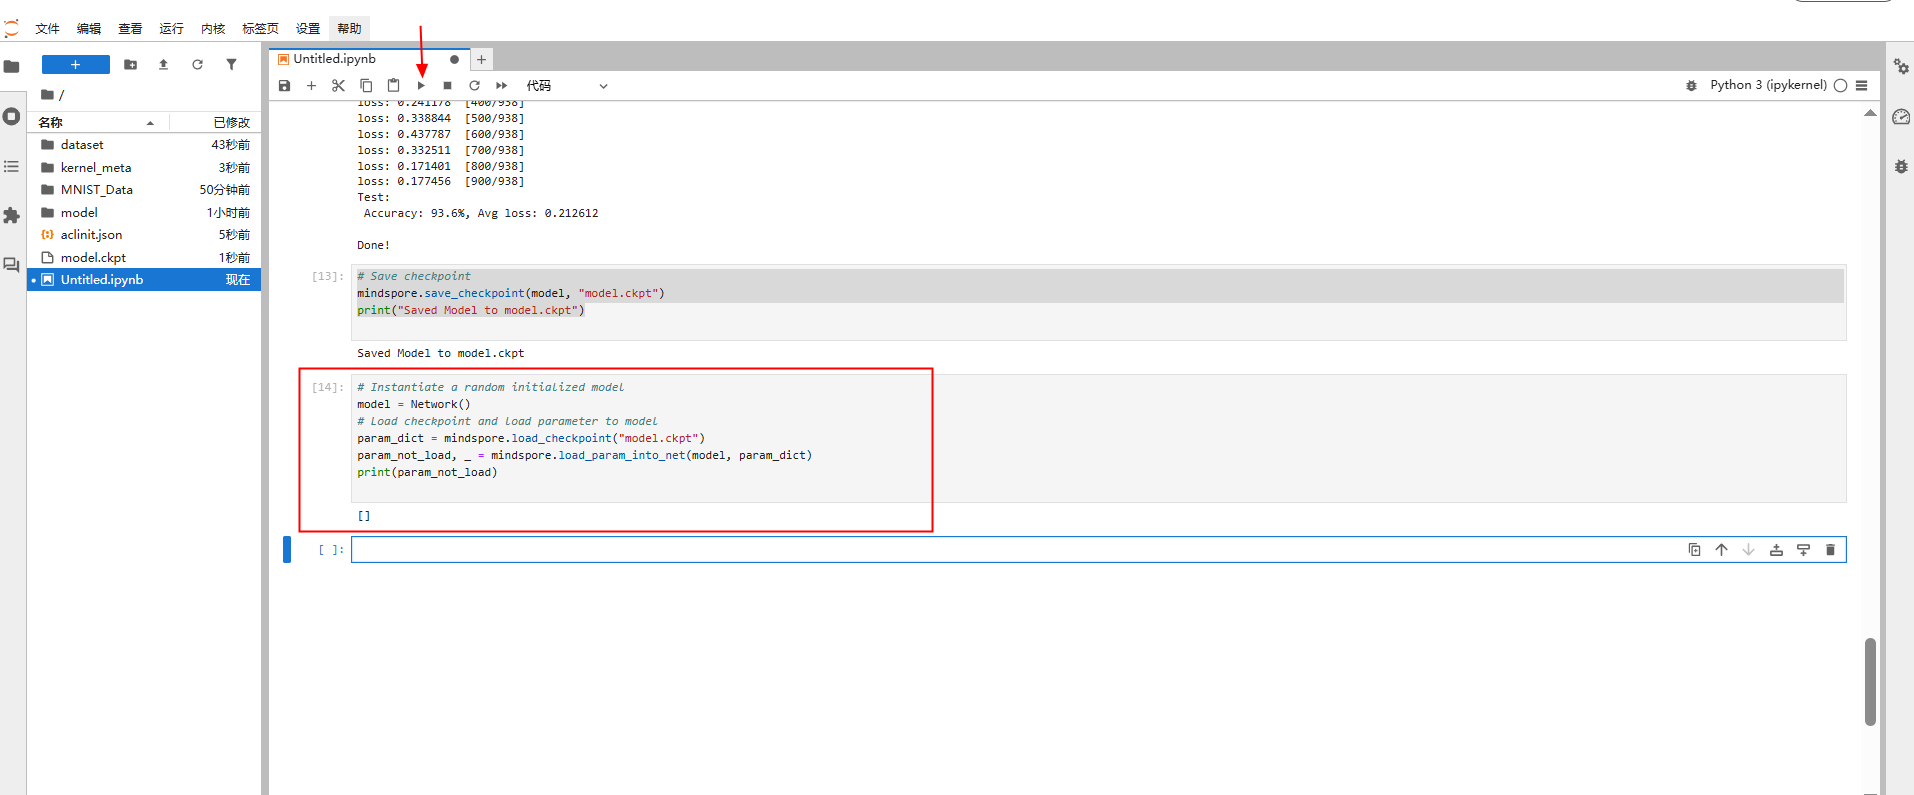
Task: Open the 查看 menu
Action: [130, 29]
